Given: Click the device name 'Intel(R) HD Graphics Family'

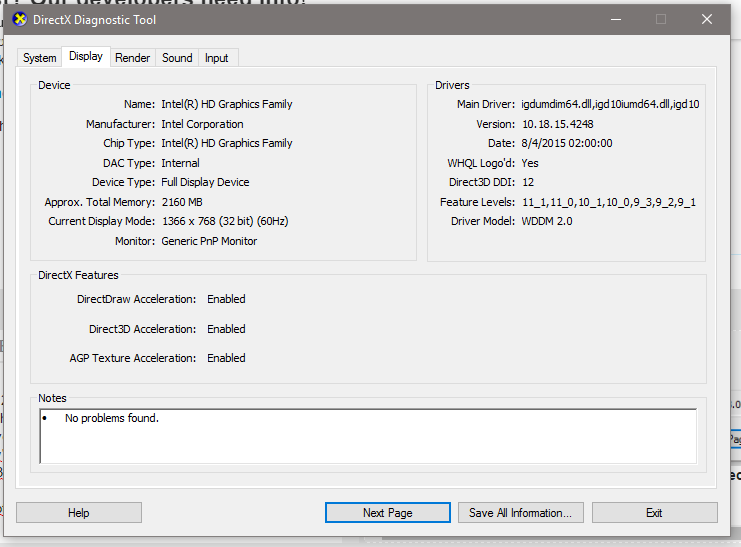Looking at the screenshot, I should coord(227,104).
